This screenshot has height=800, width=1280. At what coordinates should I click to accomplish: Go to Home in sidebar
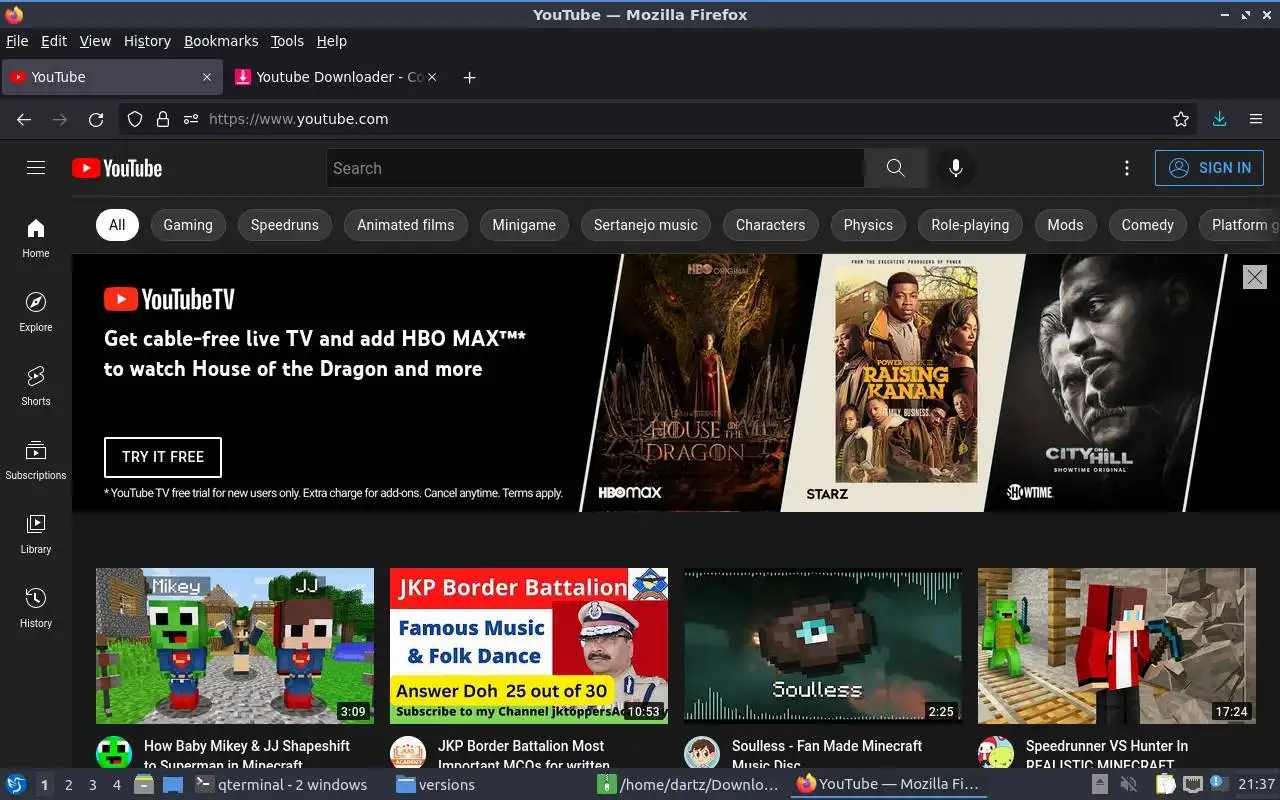coord(36,238)
